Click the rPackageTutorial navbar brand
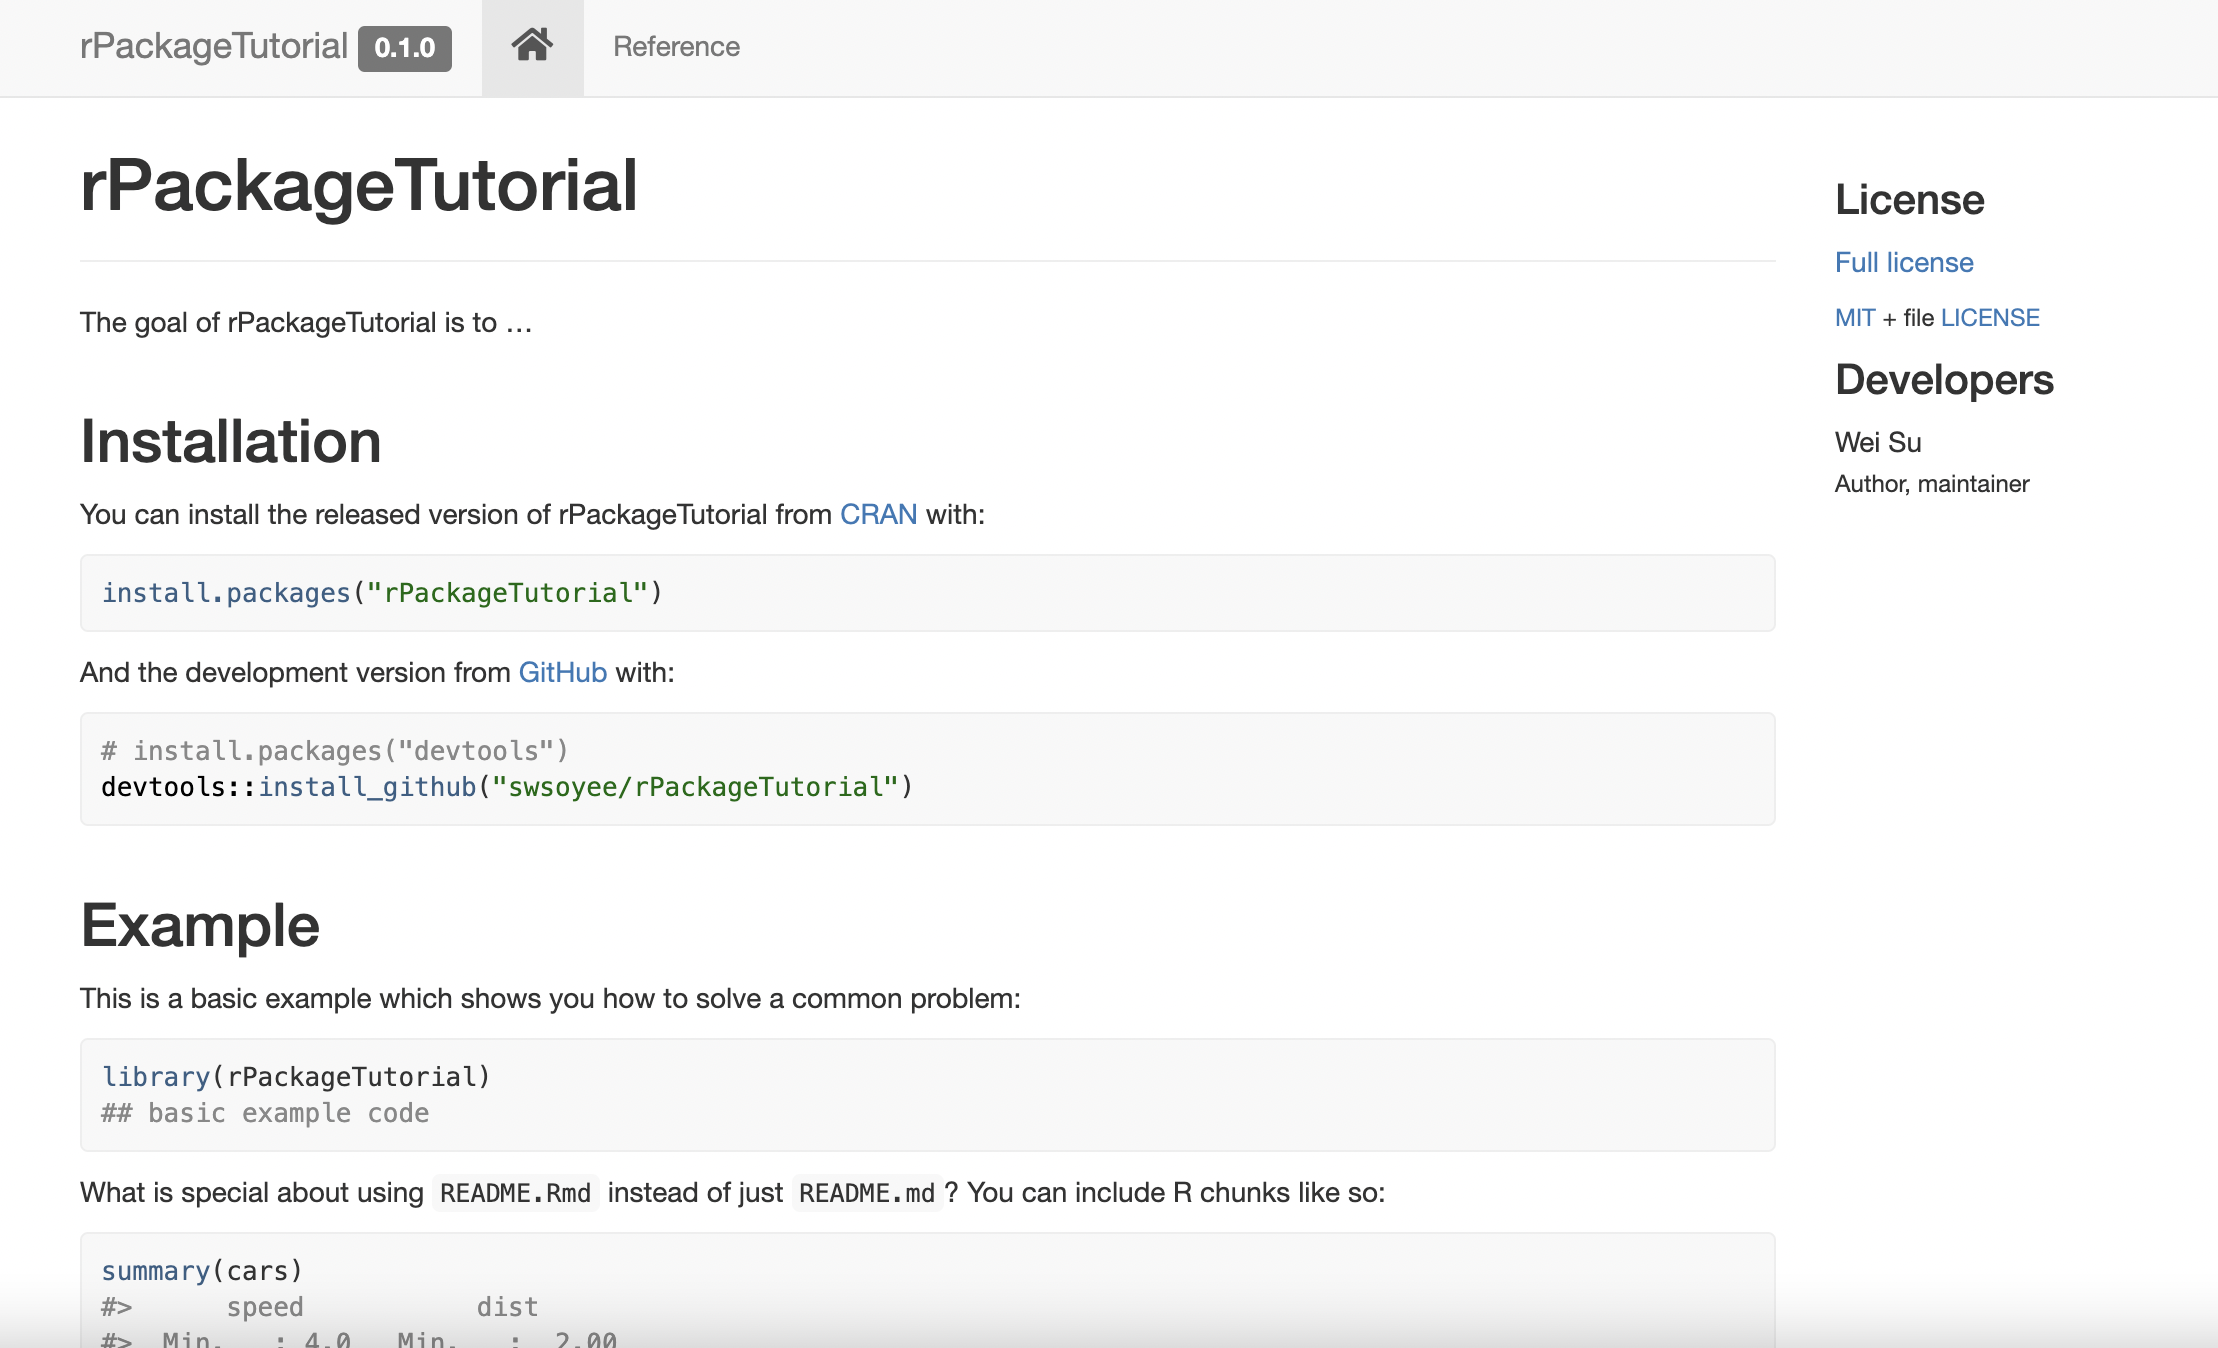 click(x=213, y=47)
